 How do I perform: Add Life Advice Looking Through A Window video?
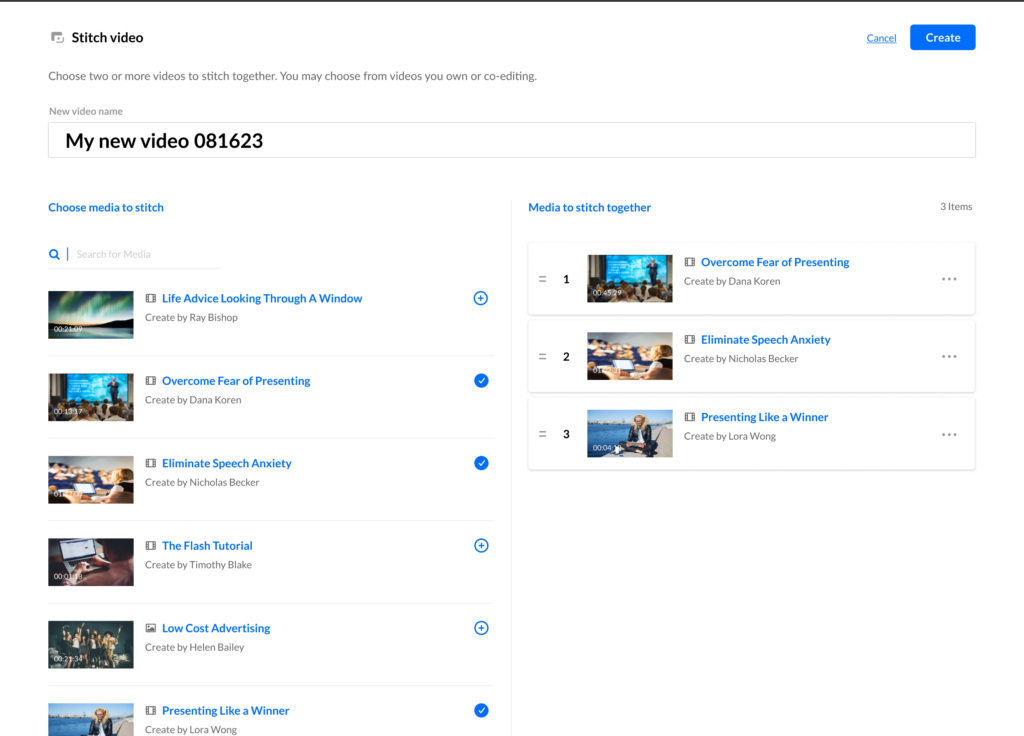480,298
